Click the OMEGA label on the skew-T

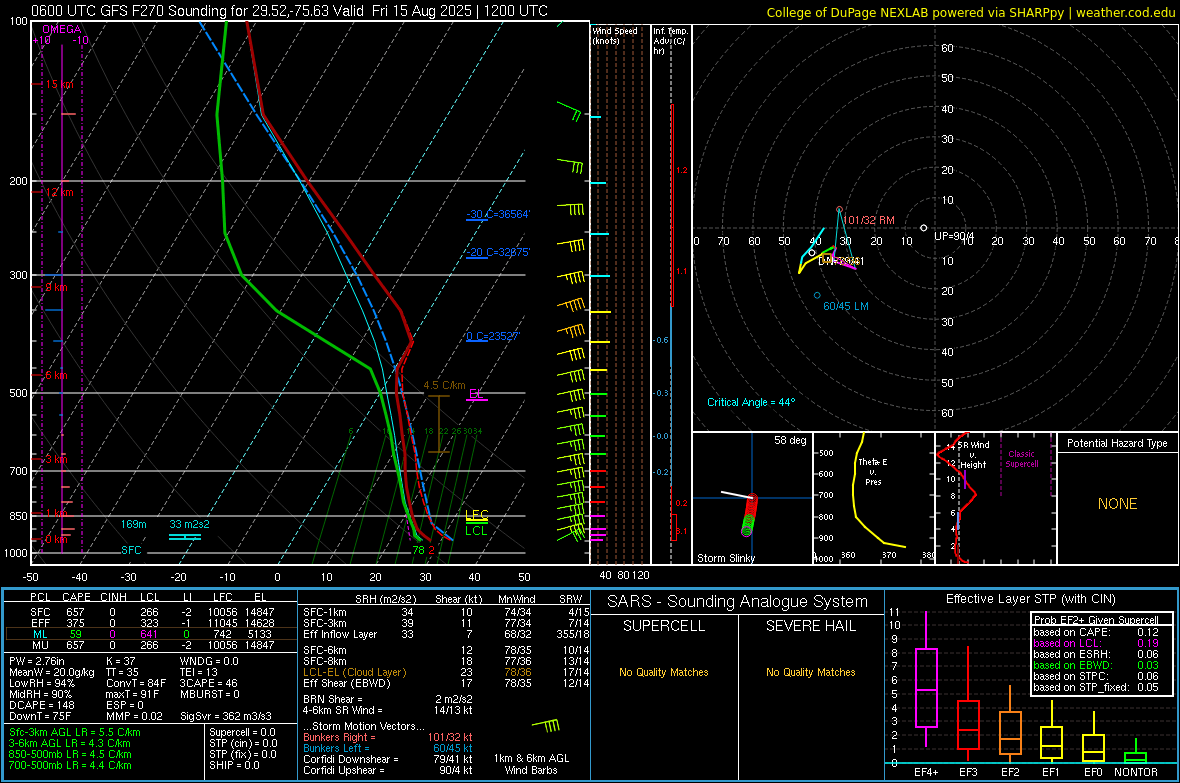[62, 29]
